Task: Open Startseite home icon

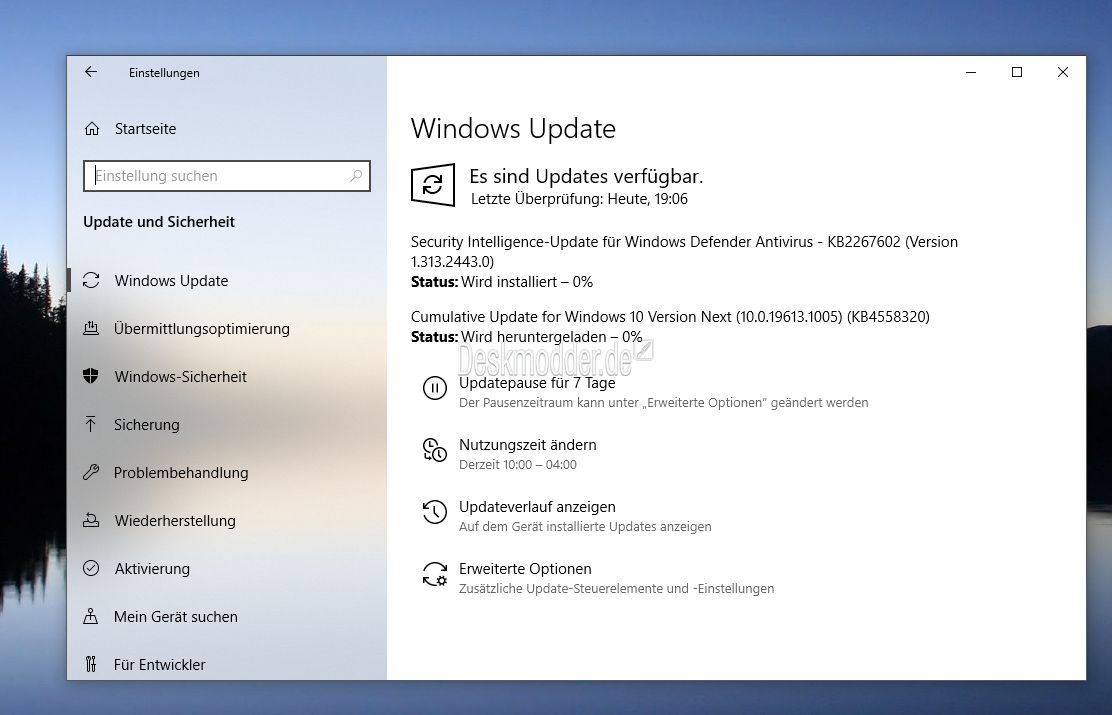Action: [91, 128]
